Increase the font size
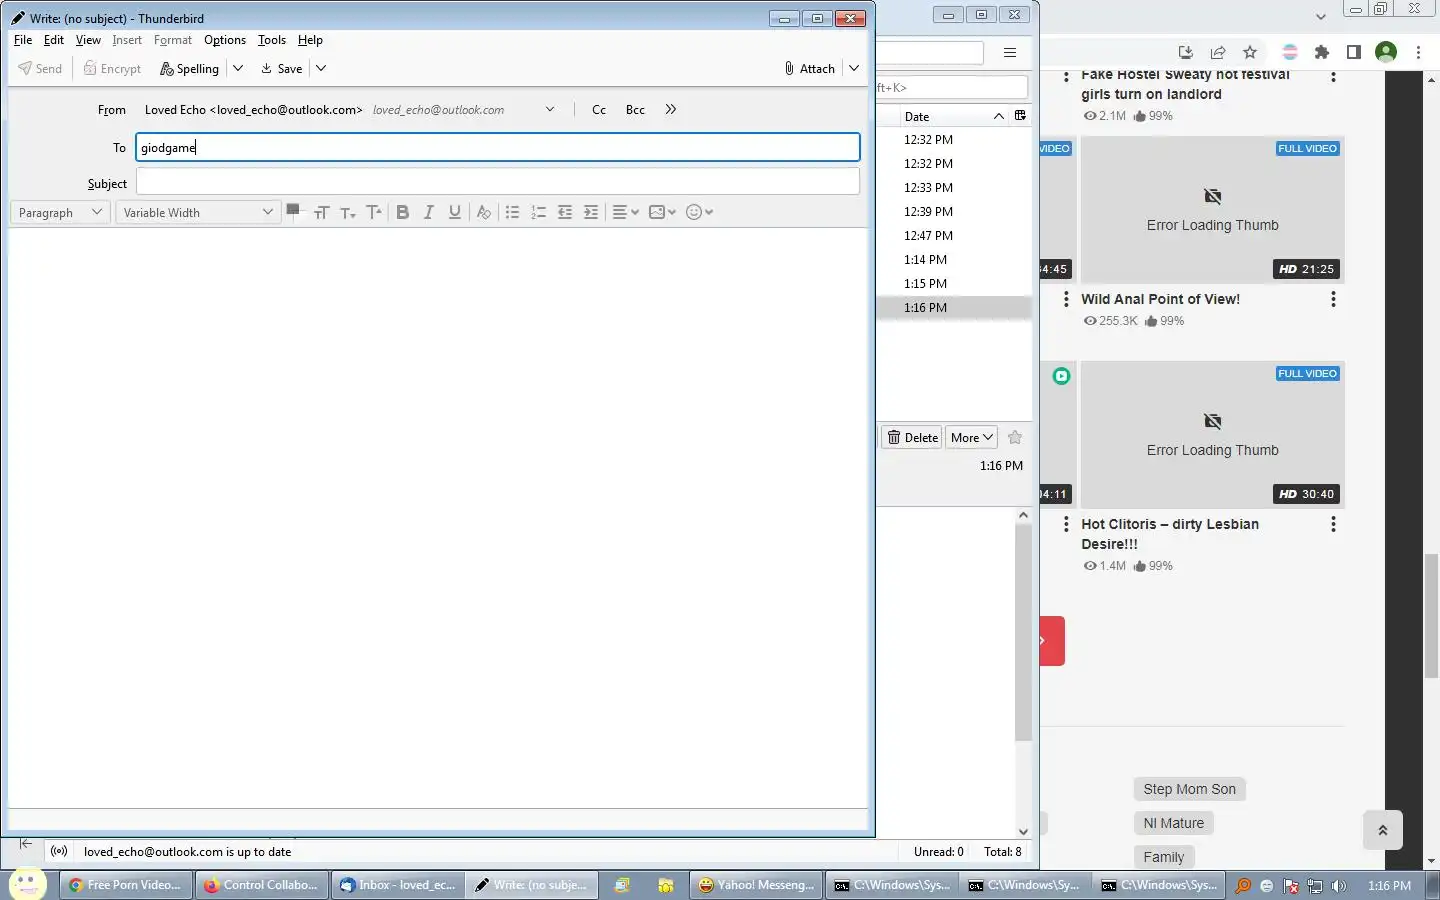The height and width of the screenshot is (900, 1440). 374,212
